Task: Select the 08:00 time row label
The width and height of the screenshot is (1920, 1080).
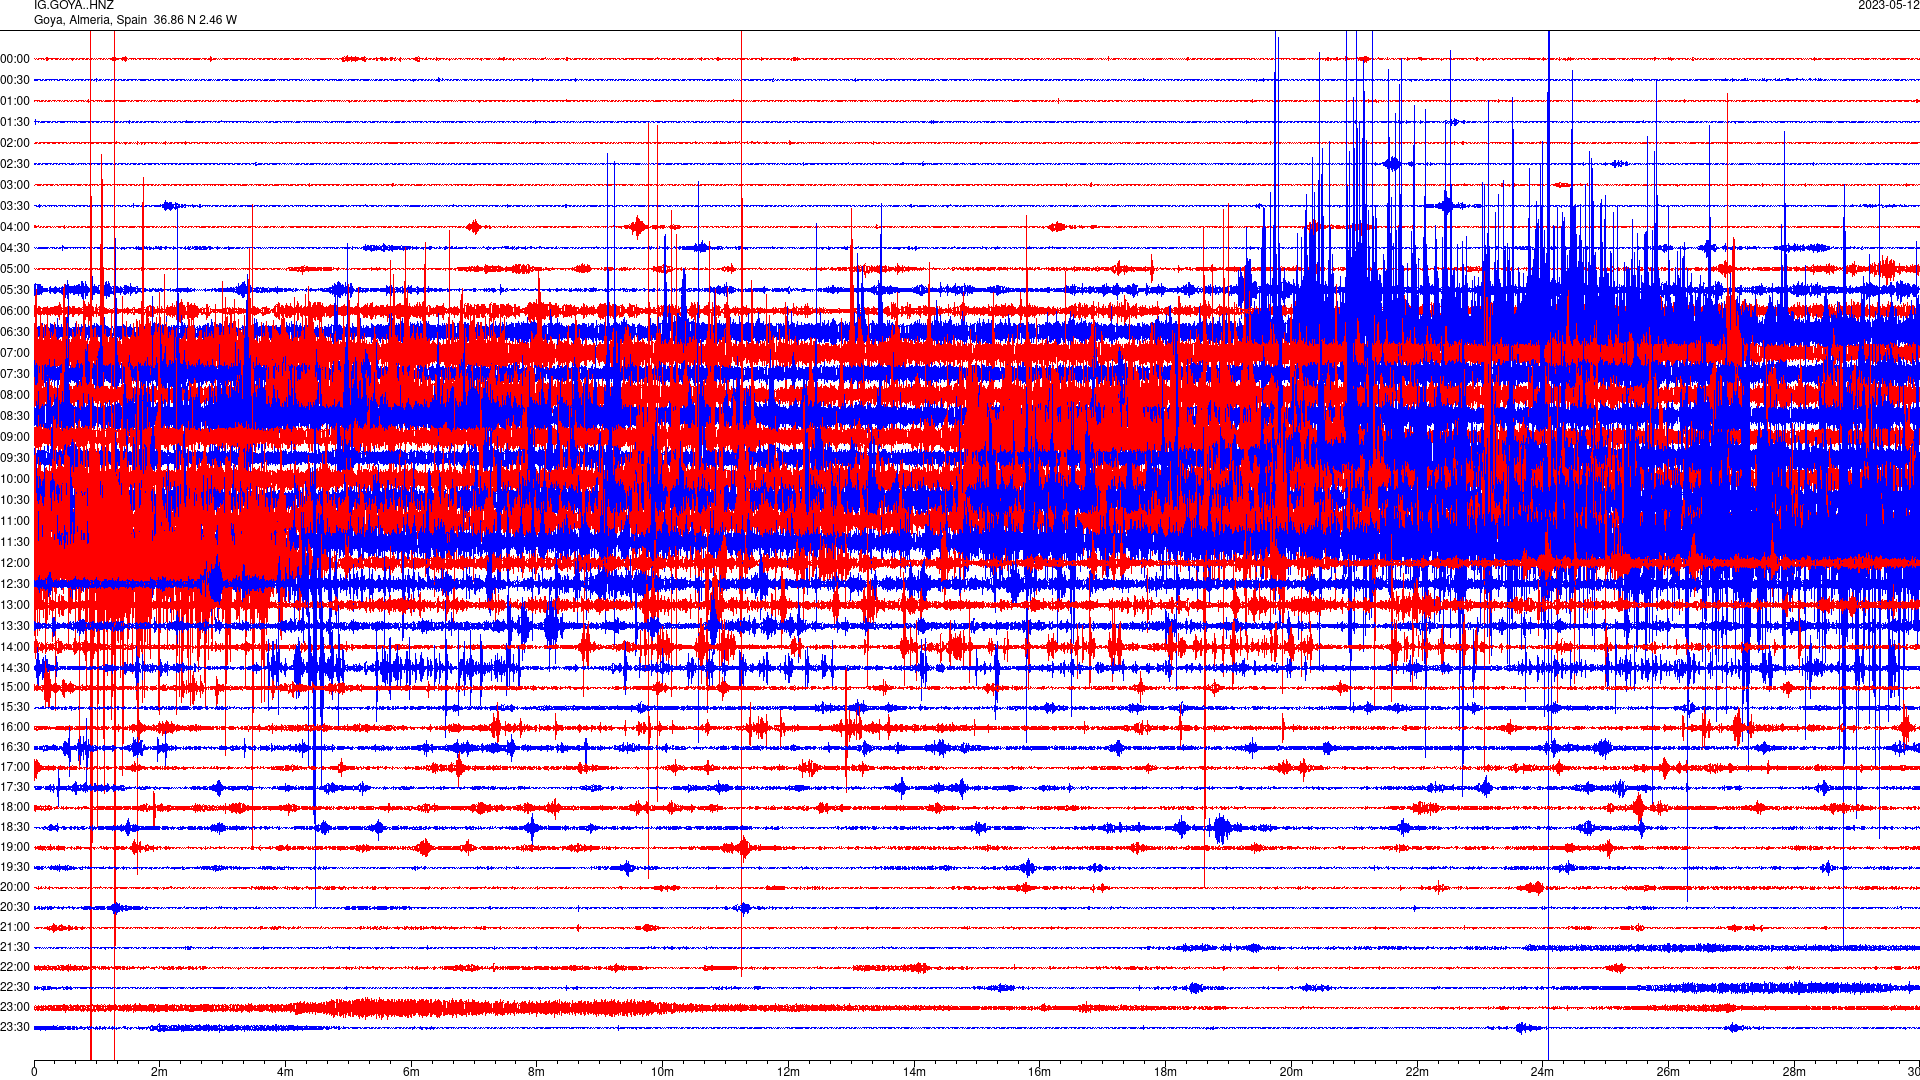Action: click(15, 395)
